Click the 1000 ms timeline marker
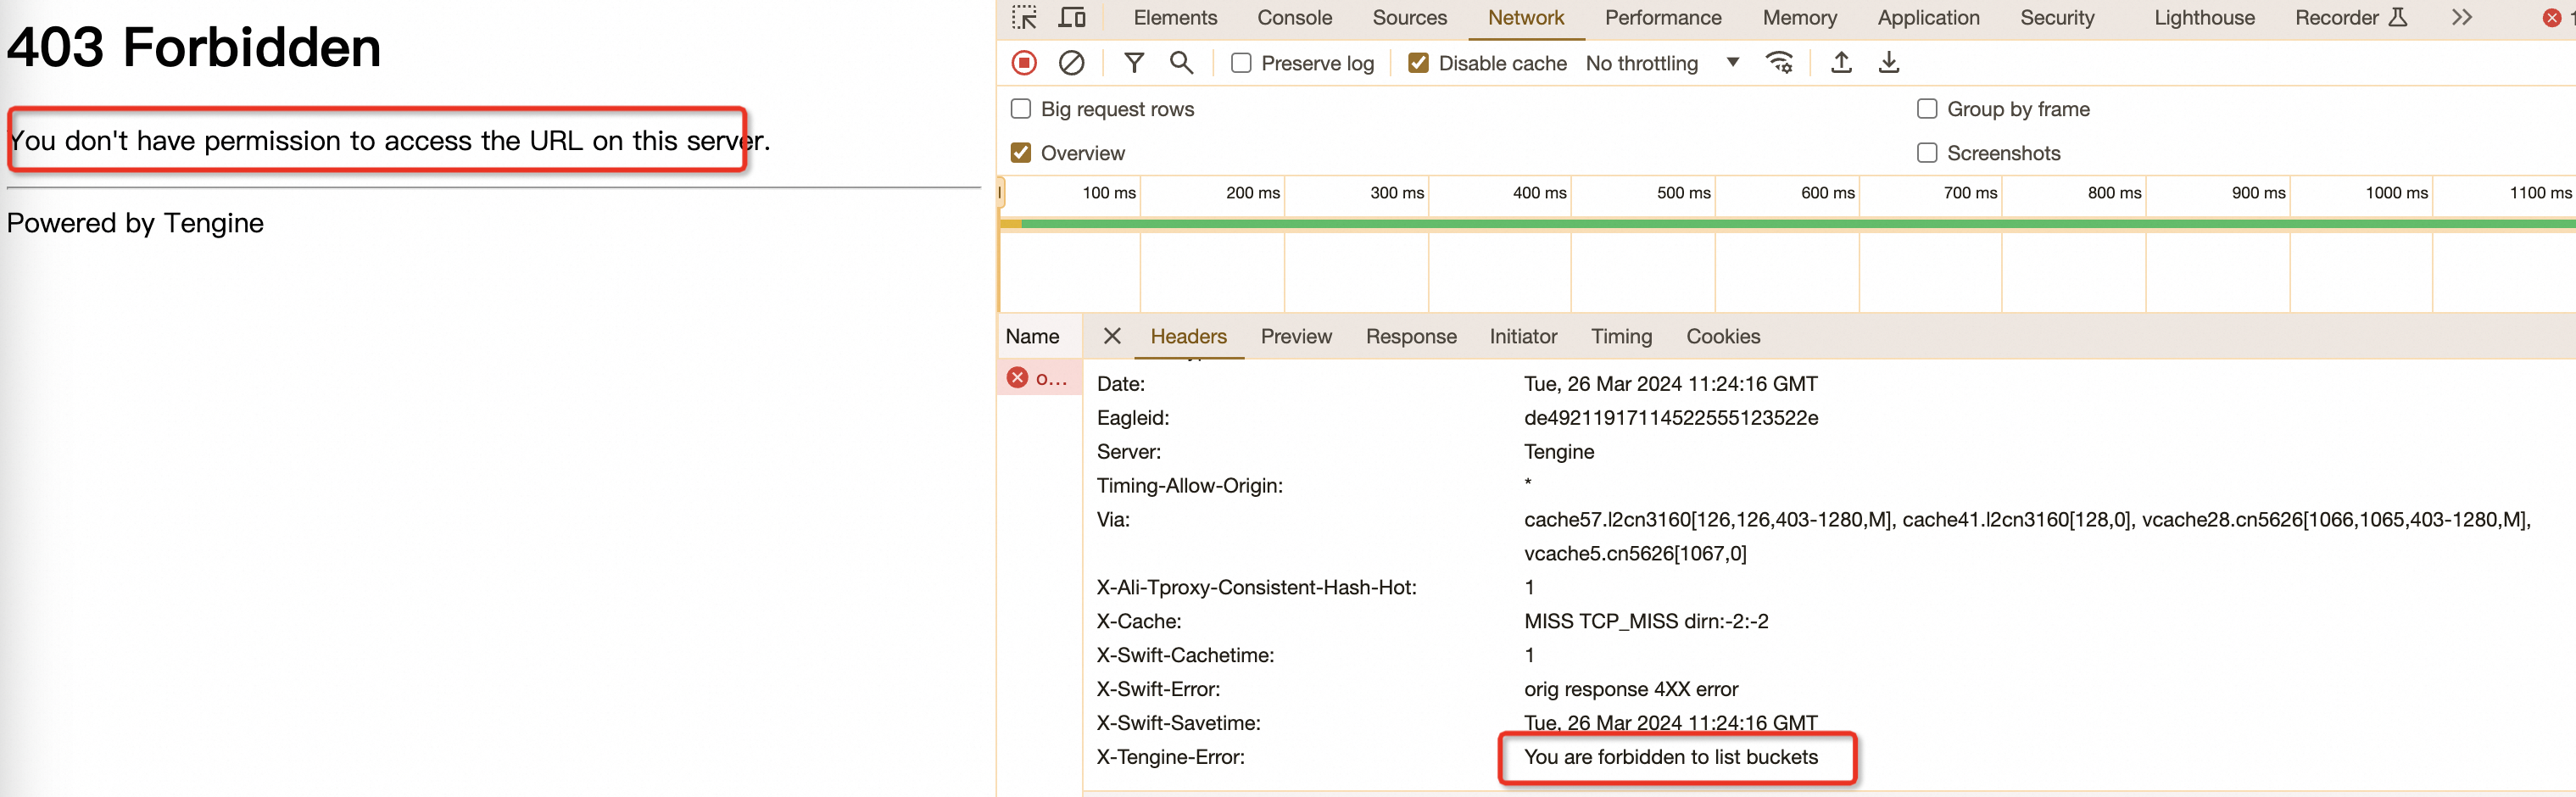2576x797 pixels. coord(2396,193)
